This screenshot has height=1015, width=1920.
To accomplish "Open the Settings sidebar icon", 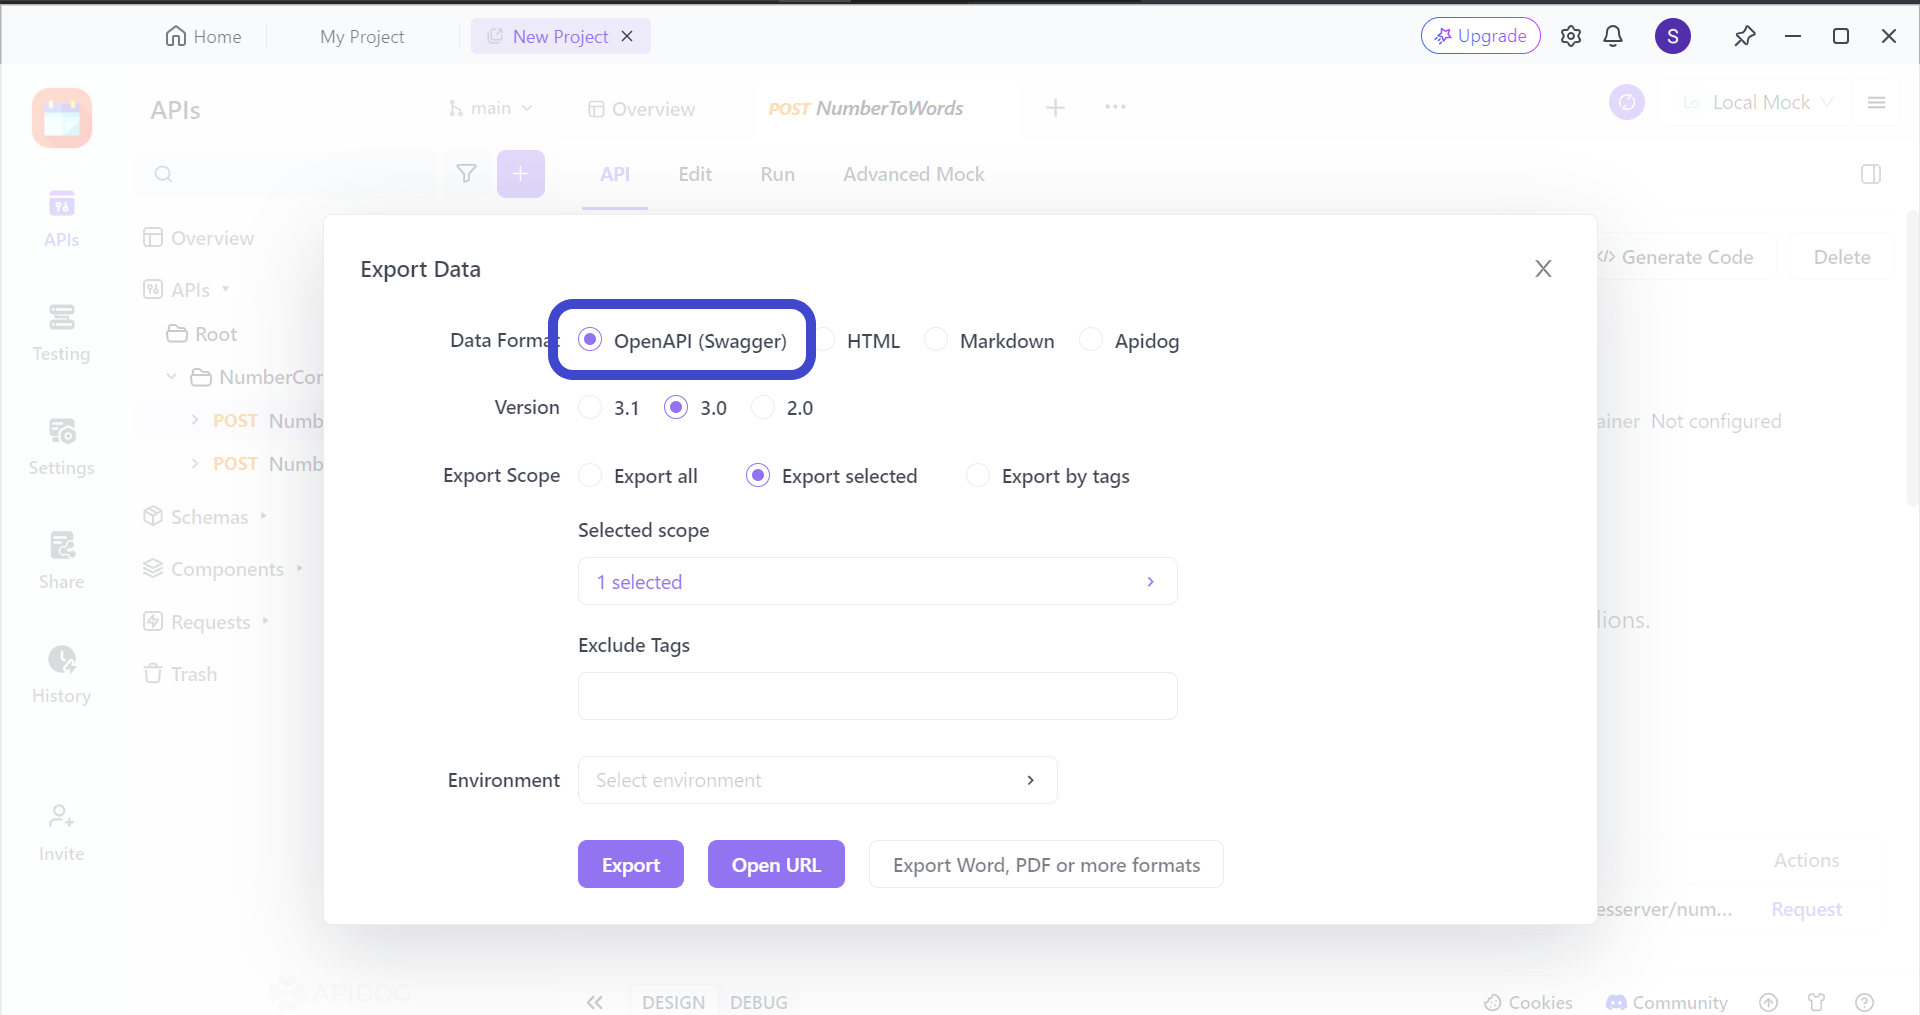I will [61, 446].
